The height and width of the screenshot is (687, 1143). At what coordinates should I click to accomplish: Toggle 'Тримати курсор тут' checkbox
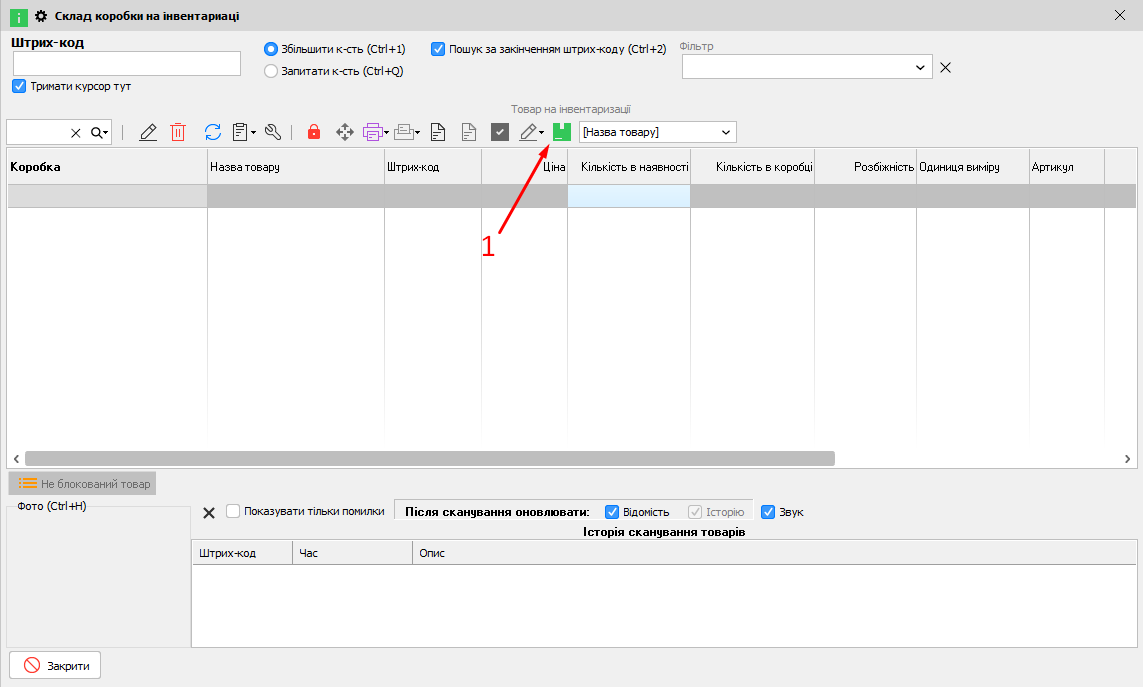[19, 86]
